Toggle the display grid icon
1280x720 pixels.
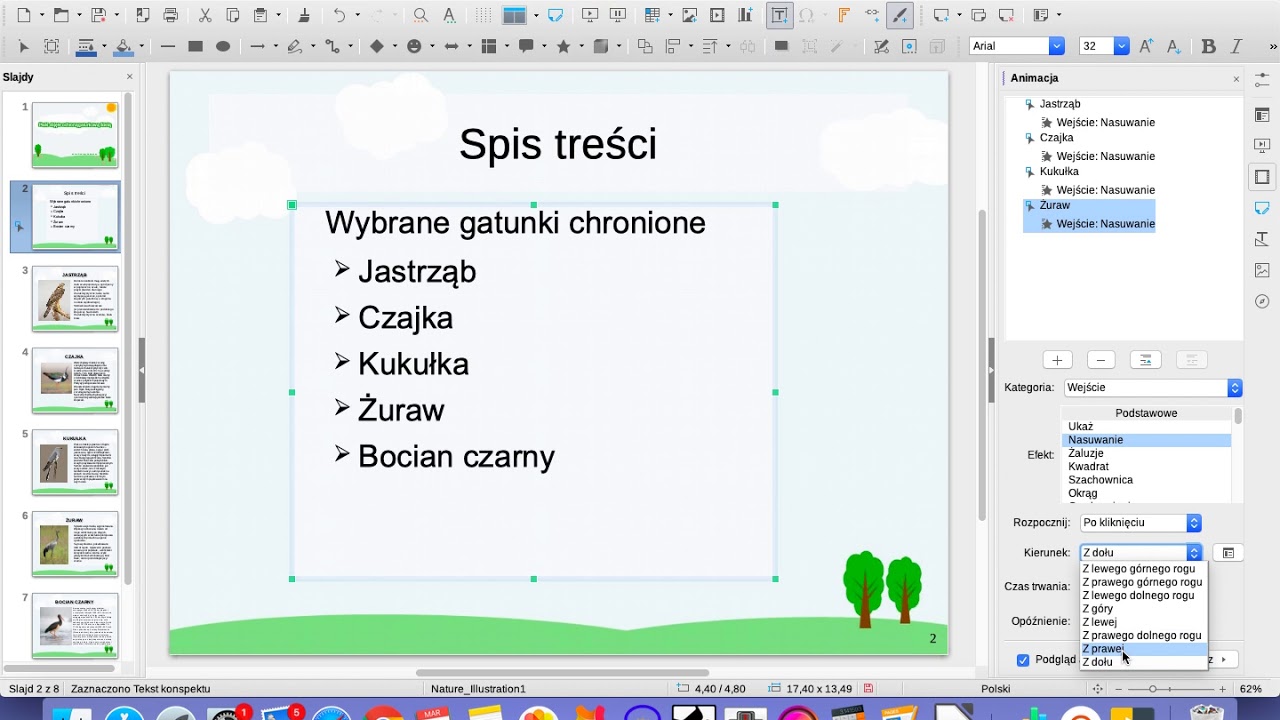tap(484, 15)
